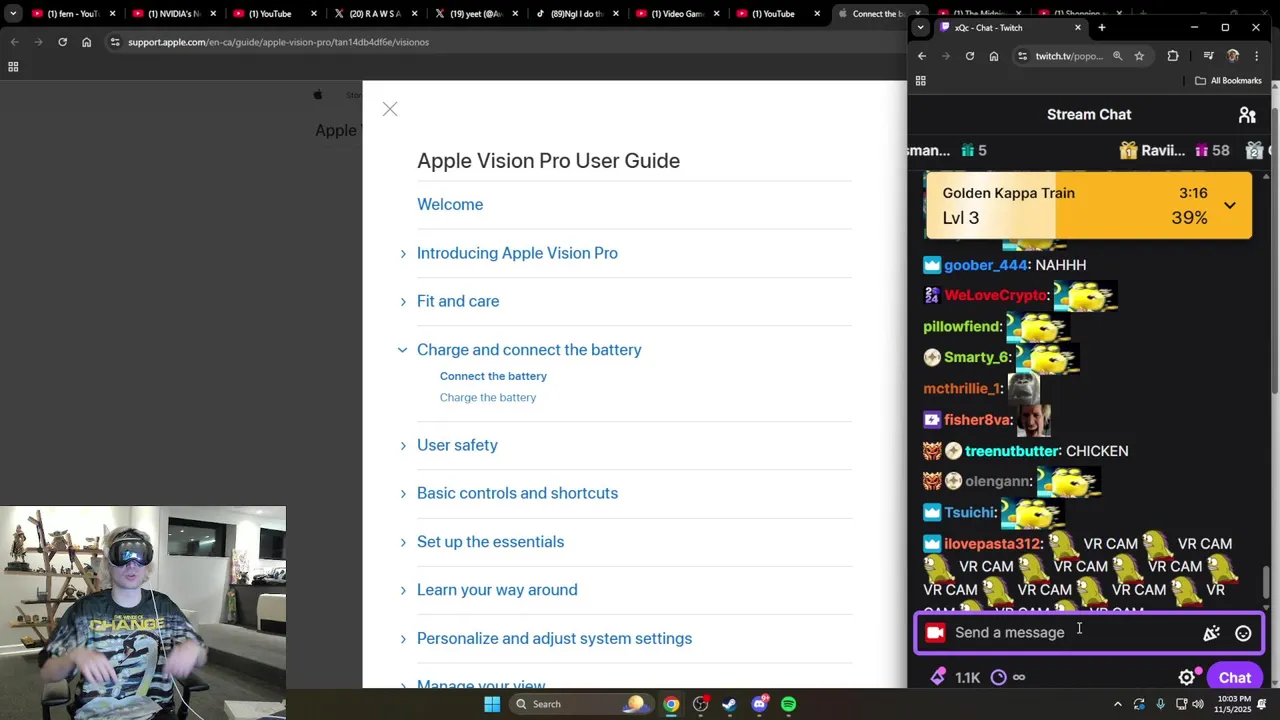This screenshot has height=720, width=1280.
Task: Expand Personalize and adjust system settings section
Action: (403, 638)
